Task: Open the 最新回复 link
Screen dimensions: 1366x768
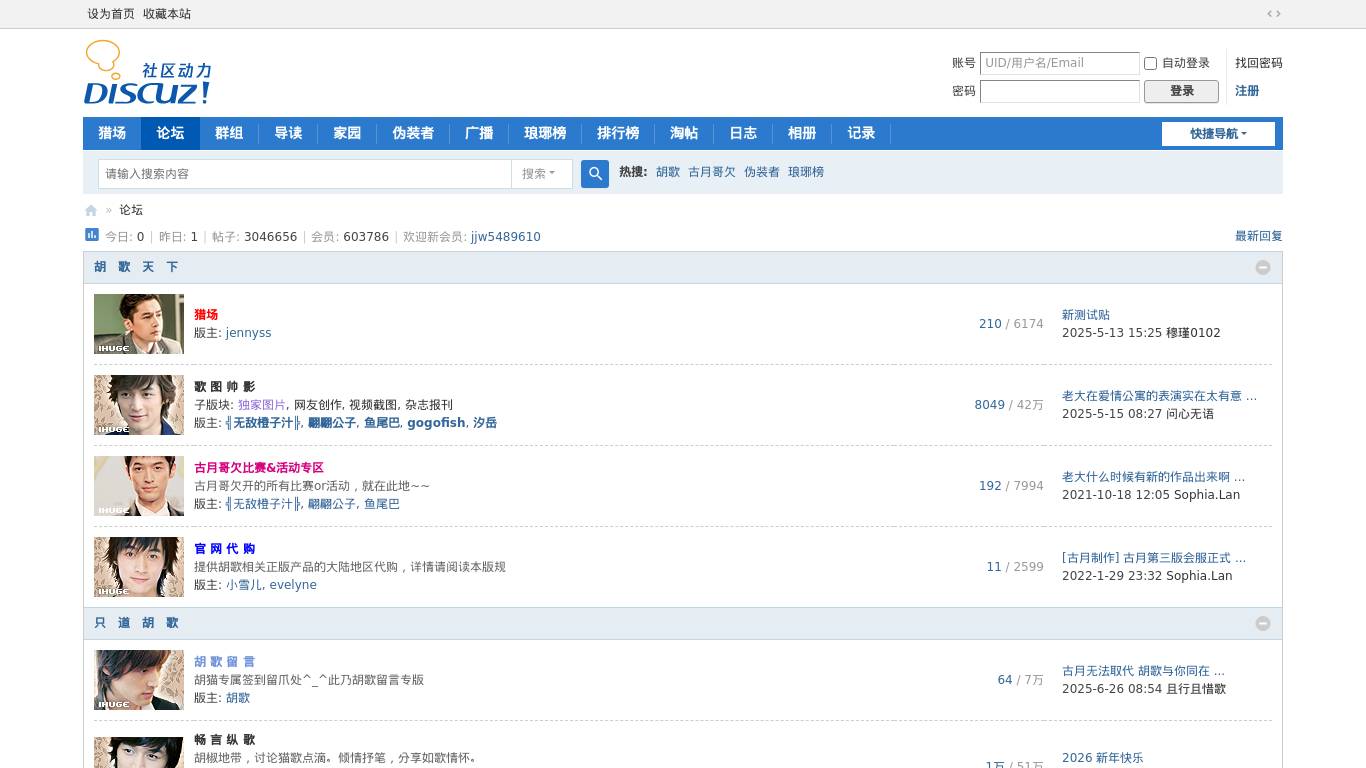Action: coord(1259,236)
